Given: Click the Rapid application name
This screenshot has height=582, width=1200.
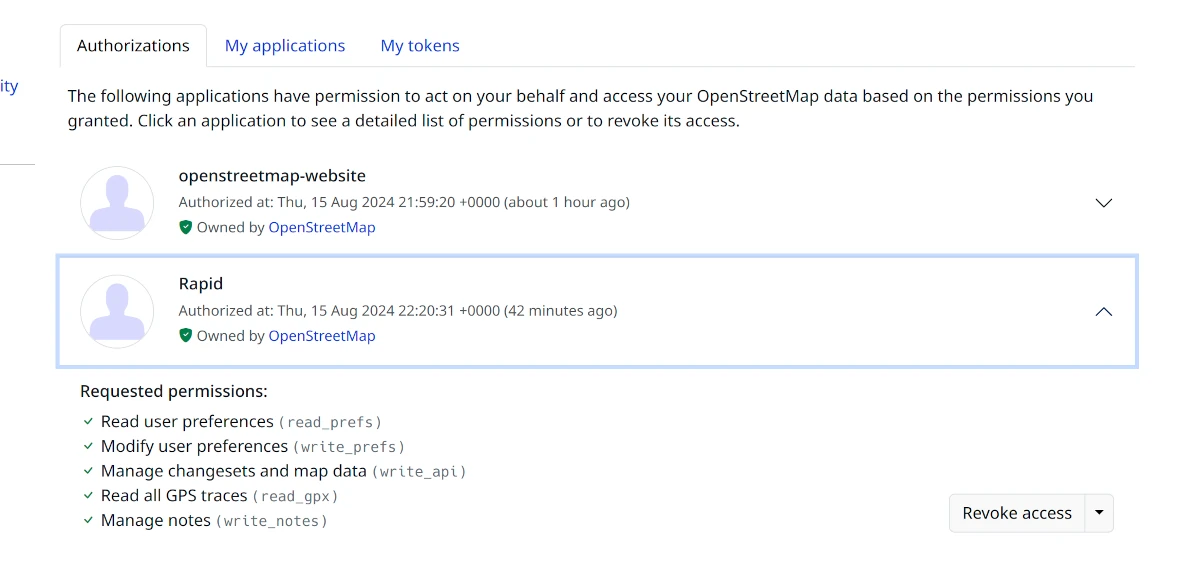Looking at the screenshot, I should pyautogui.click(x=201, y=284).
